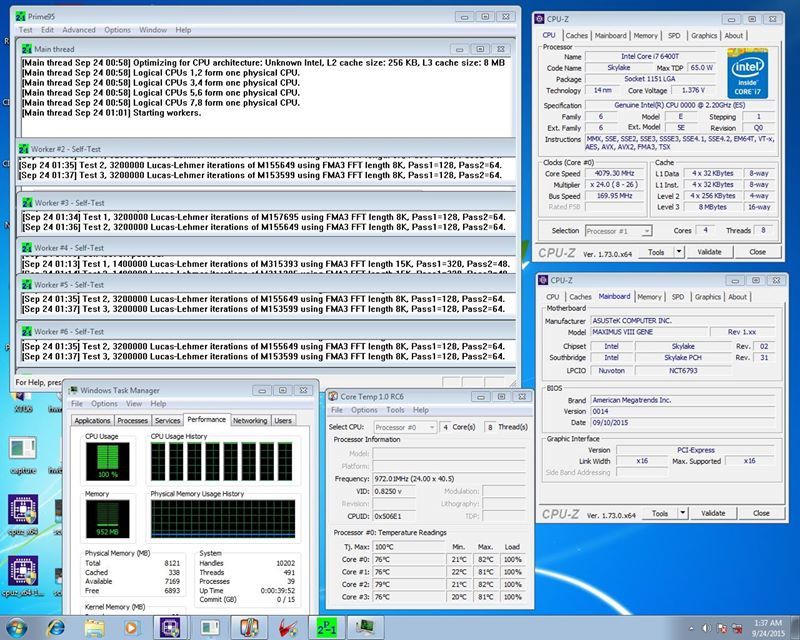Screen dimensions: 800x640
Task: Click the volume speaker icon in system tray
Action: pos(707,628)
